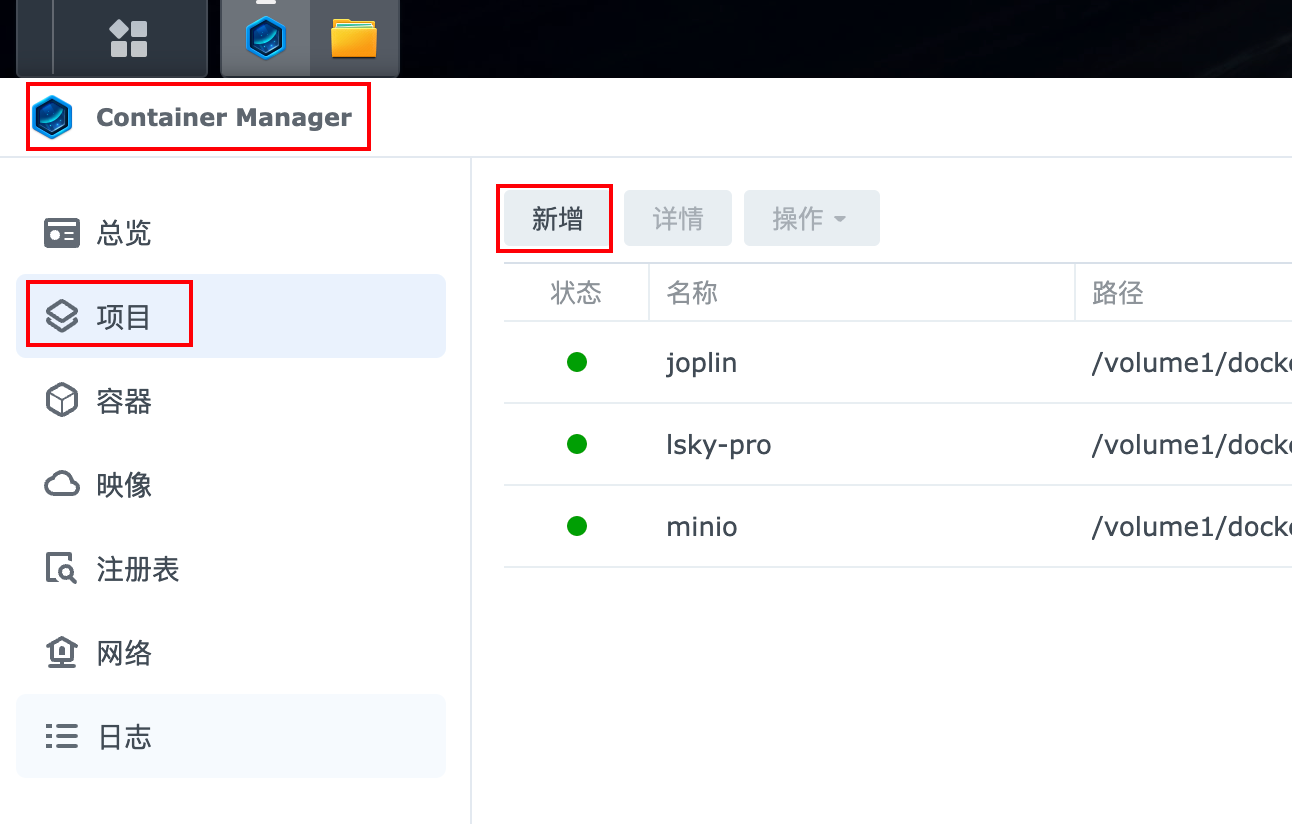This screenshot has width=1292, height=824.
Task: Click the 网络 network sidebar icon
Action: click(62, 653)
